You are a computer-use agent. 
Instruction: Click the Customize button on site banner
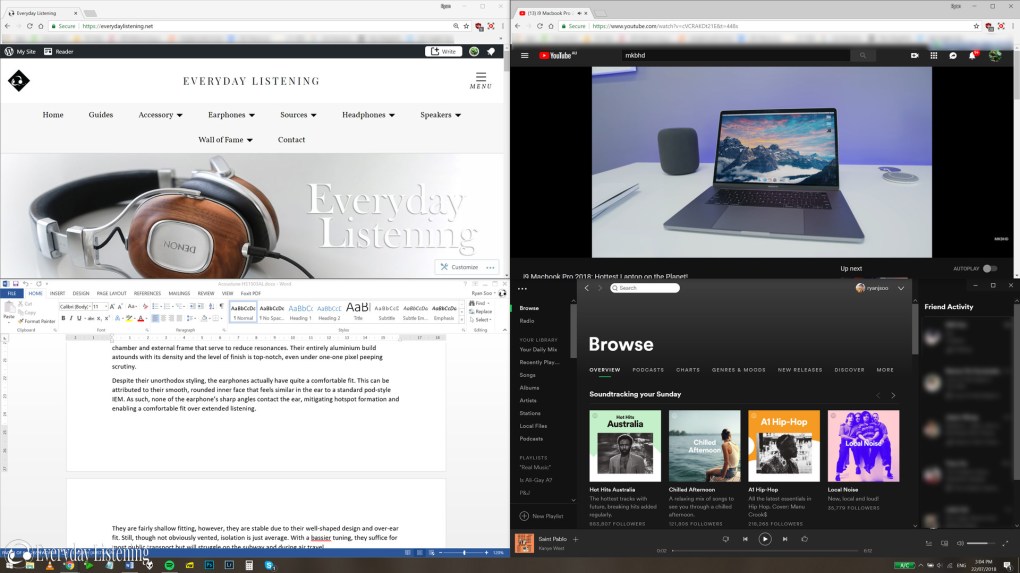[x=460, y=267]
